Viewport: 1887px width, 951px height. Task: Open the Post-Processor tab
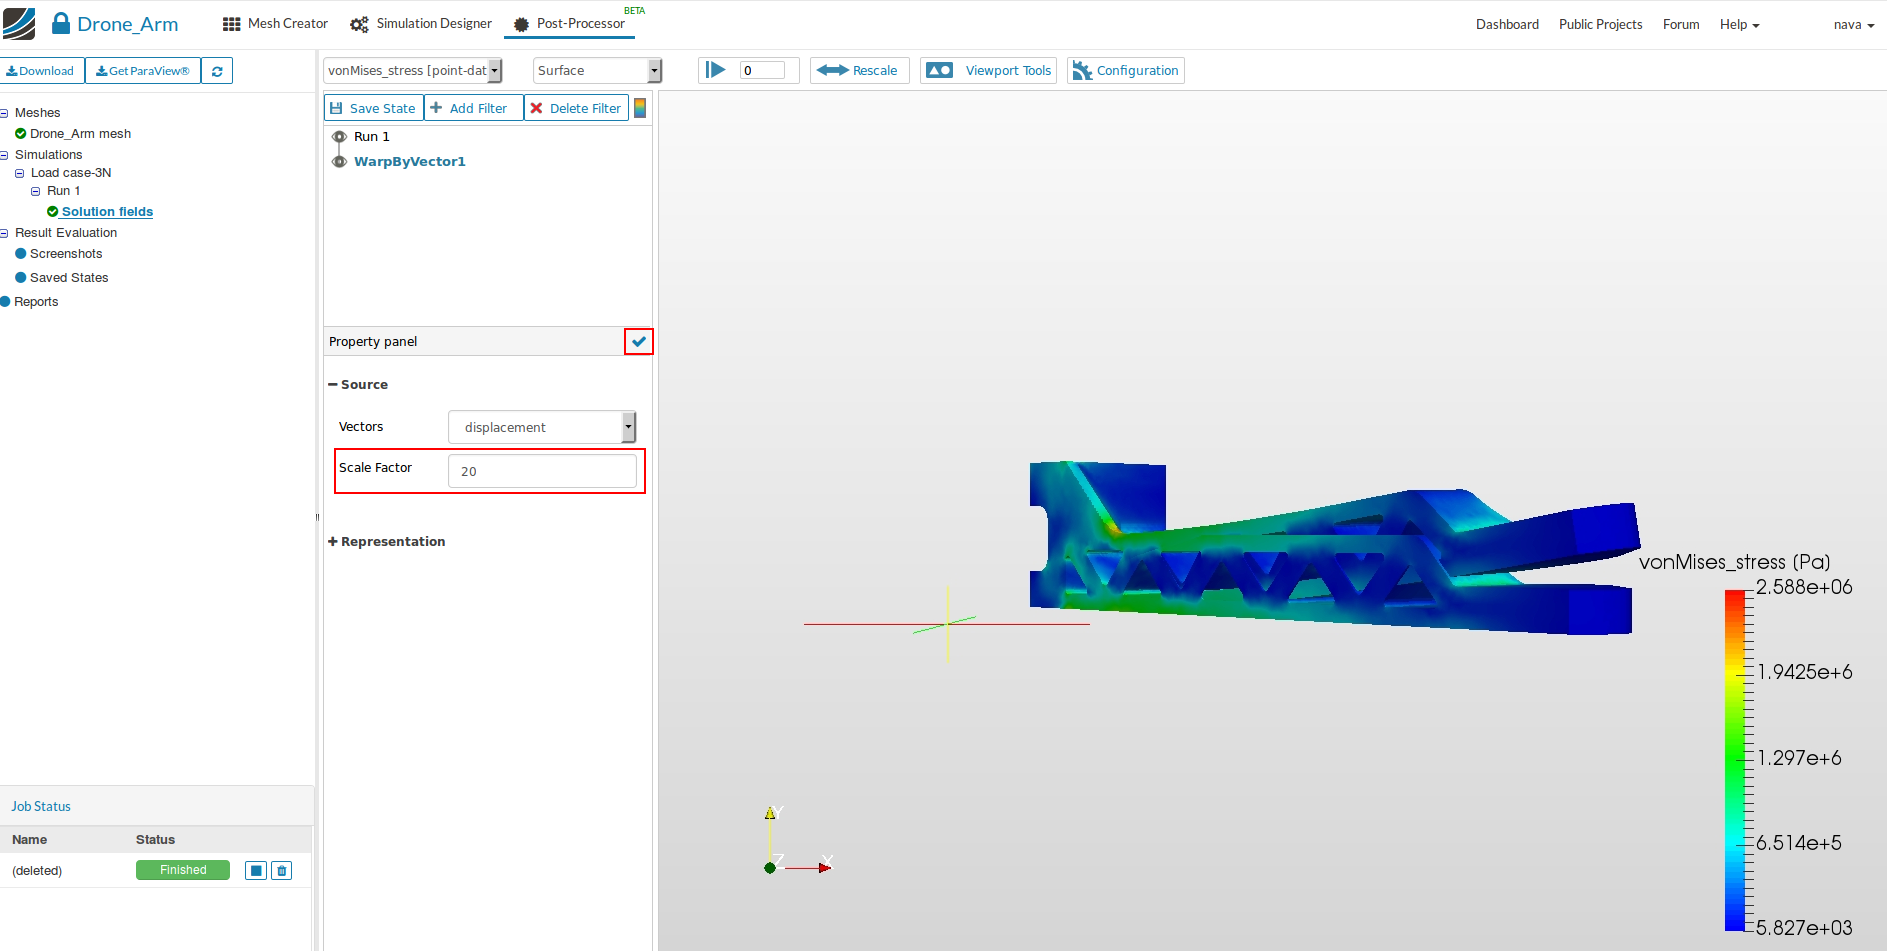[569, 24]
